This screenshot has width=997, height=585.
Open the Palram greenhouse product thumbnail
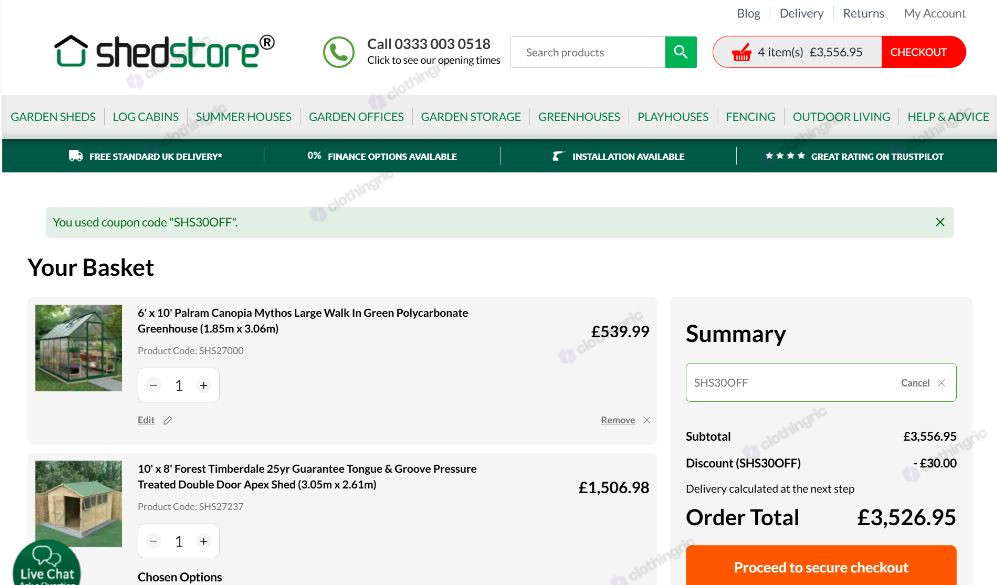pyautogui.click(x=78, y=348)
